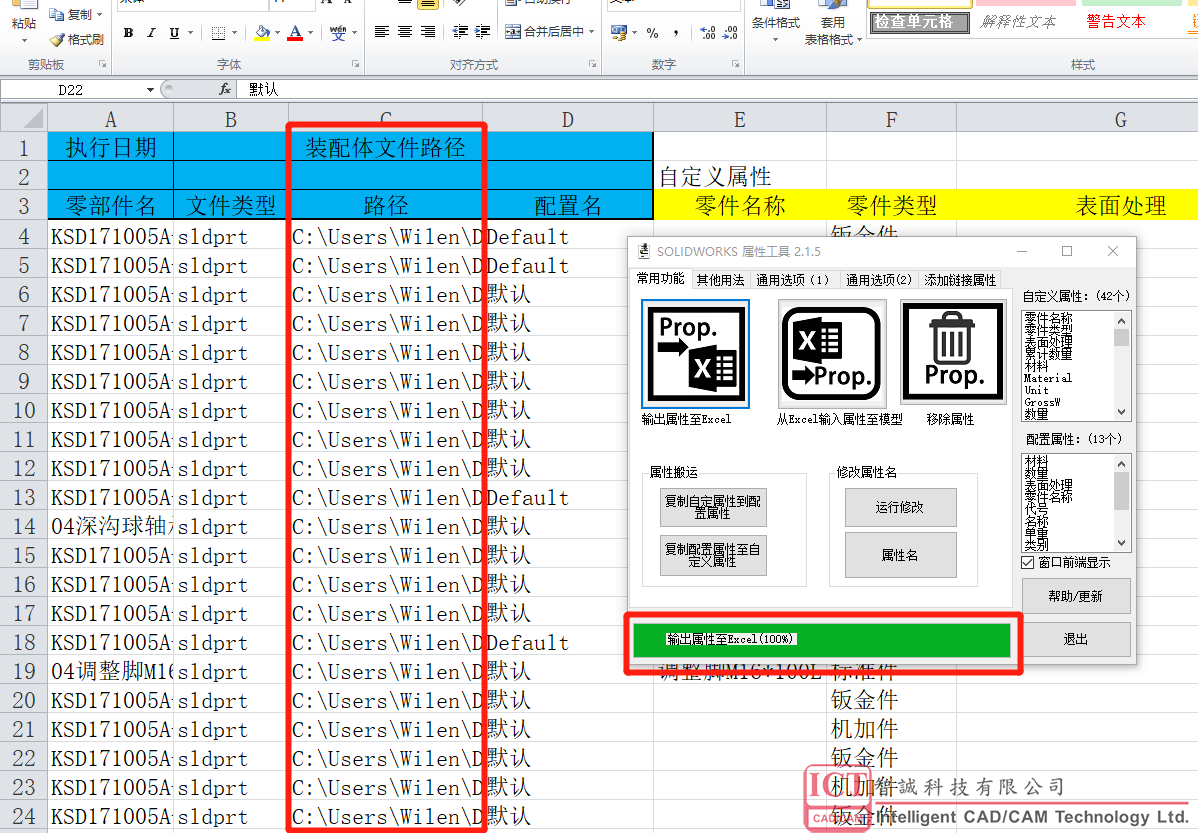Click the 退出 exit button
Image resolution: width=1198 pixels, height=833 pixels.
tap(1076, 639)
